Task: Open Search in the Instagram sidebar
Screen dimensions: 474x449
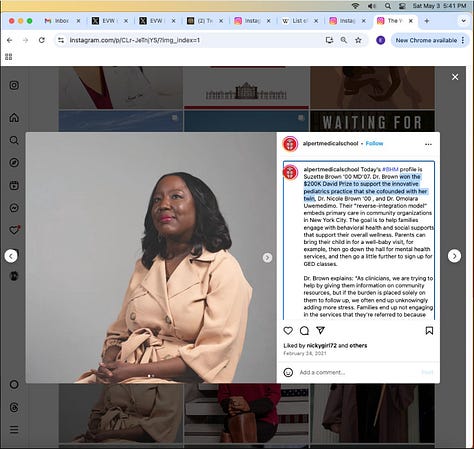Action: point(14,140)
